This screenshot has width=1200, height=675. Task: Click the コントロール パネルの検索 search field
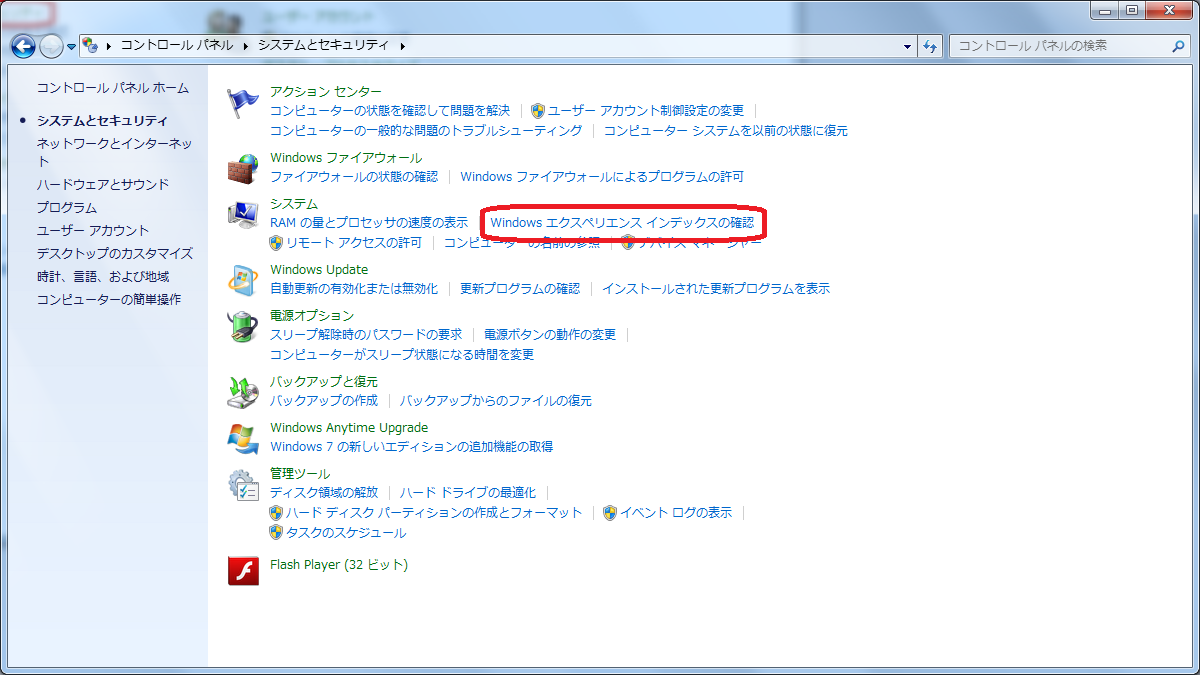tap(1060, 46)
